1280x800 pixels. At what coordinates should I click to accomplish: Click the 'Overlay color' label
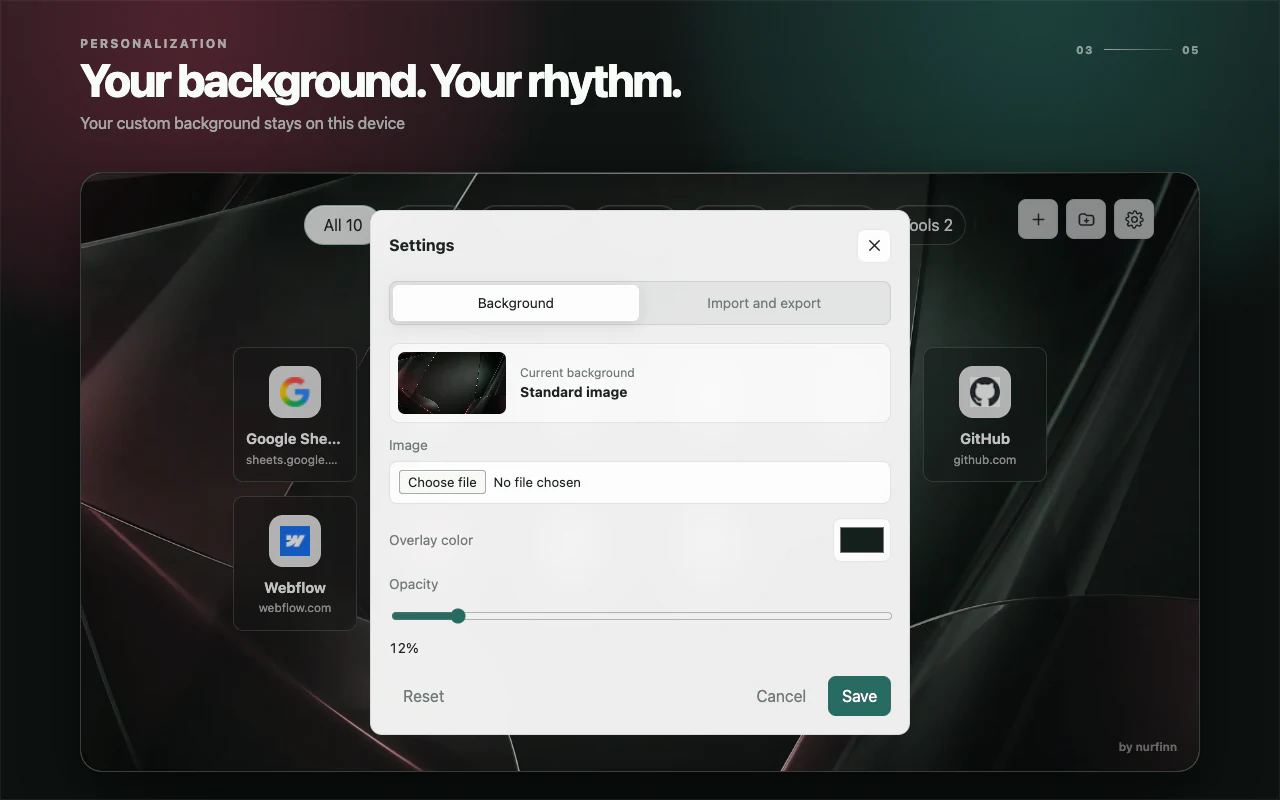pyautogui.click(x=431, y=540)
